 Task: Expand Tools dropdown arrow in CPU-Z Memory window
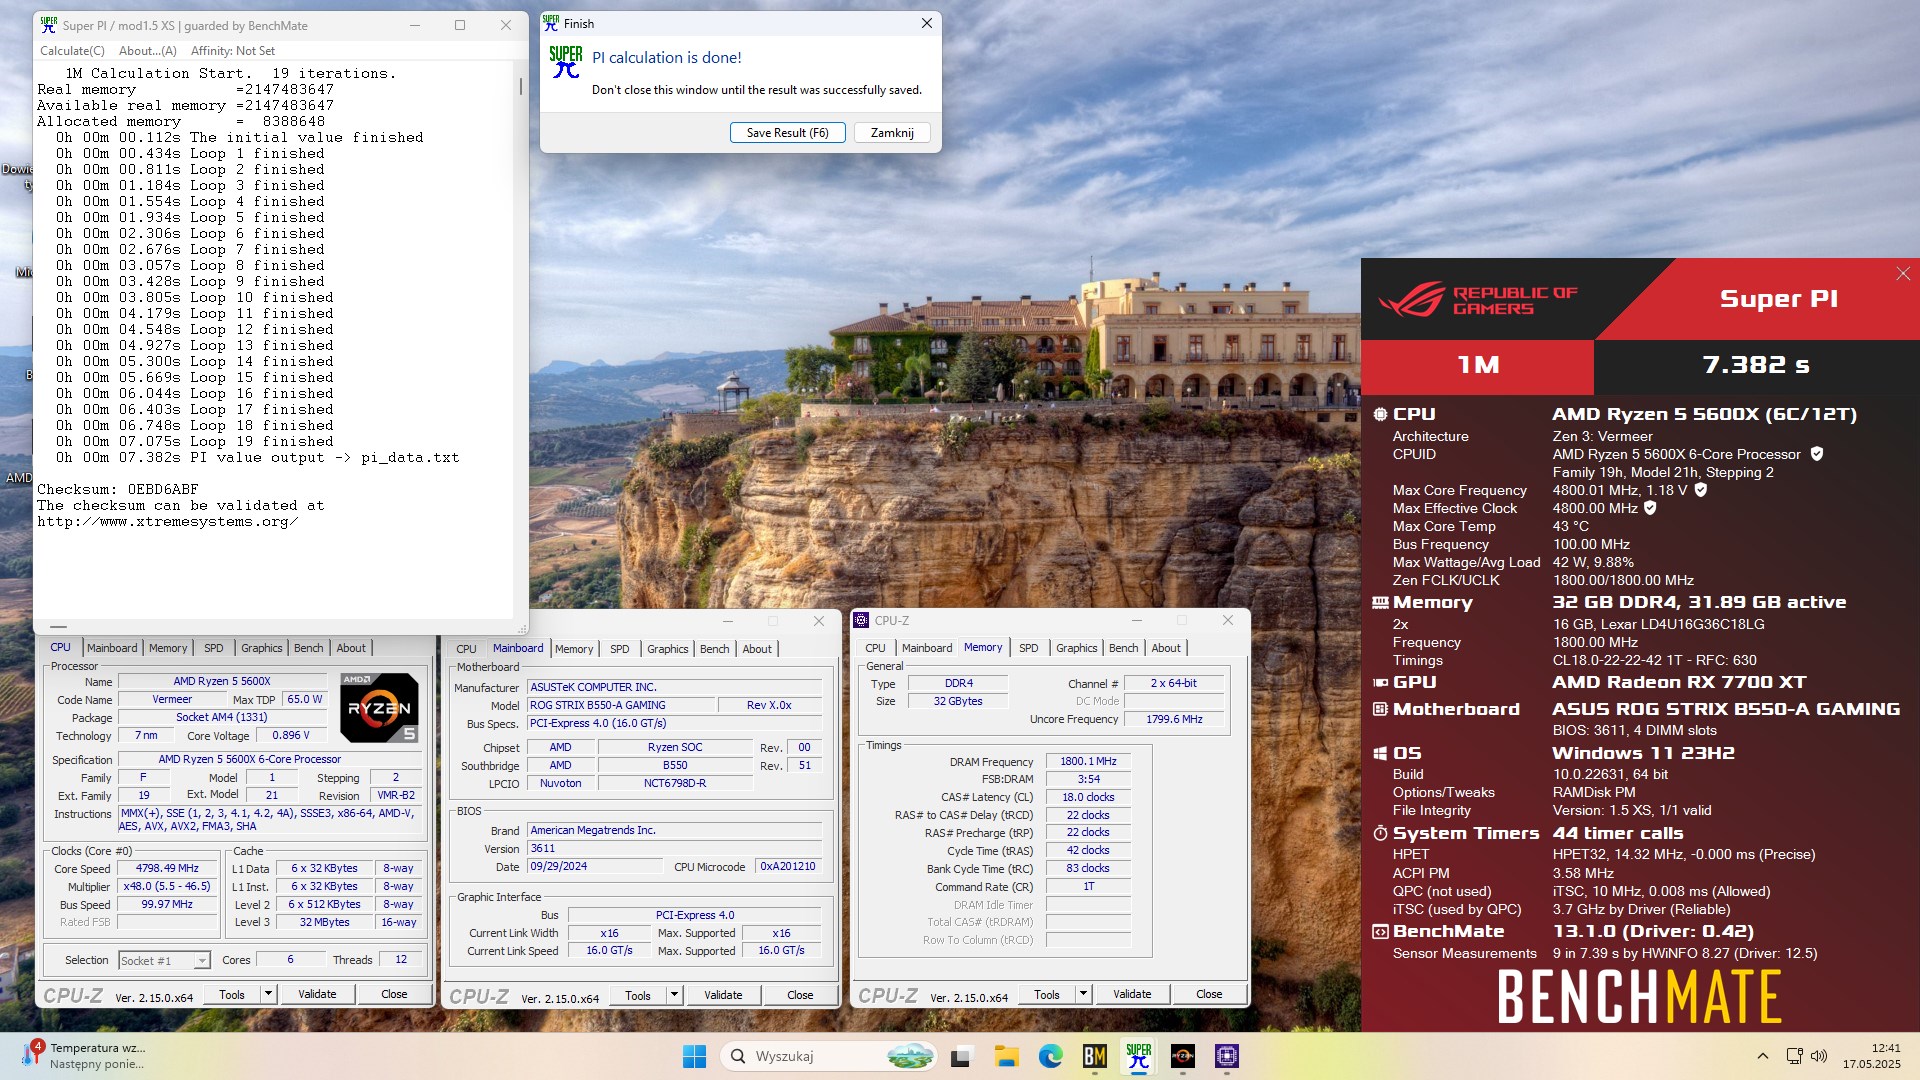[x=1083, y=994]
